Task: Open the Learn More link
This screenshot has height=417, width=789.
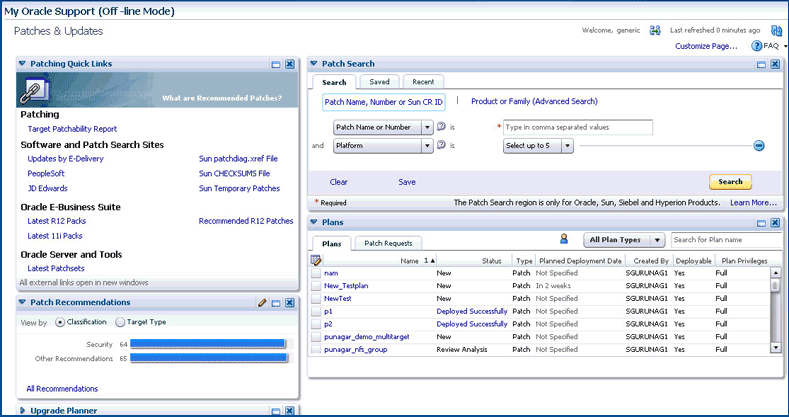Action: 753,203
